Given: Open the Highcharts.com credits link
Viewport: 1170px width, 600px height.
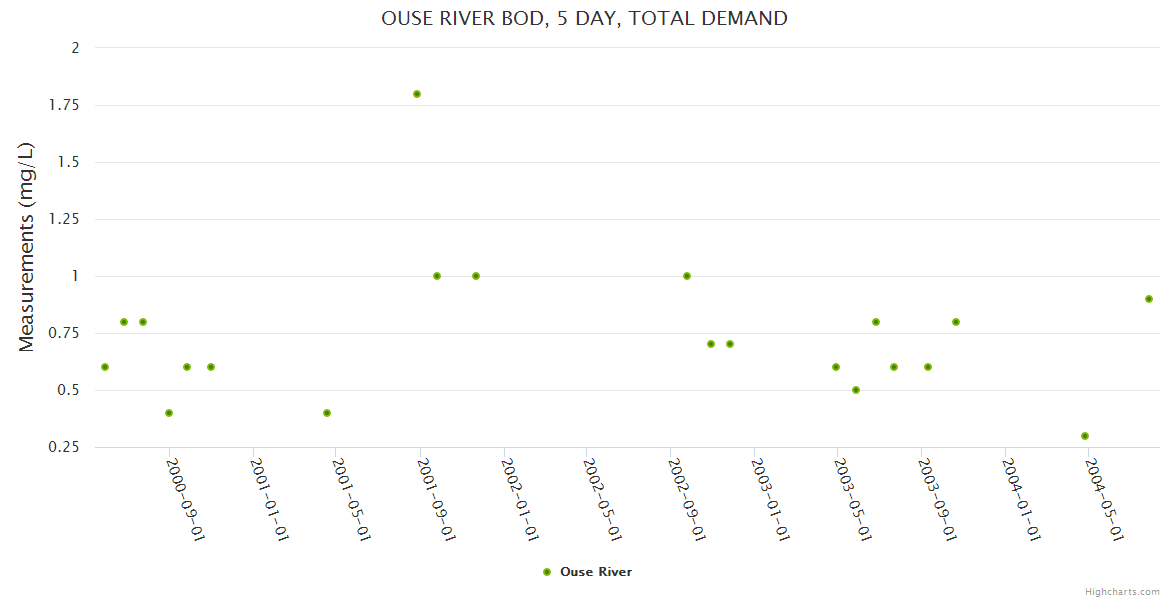Looking at the screenshot, I should click(x=1122, y=591).
